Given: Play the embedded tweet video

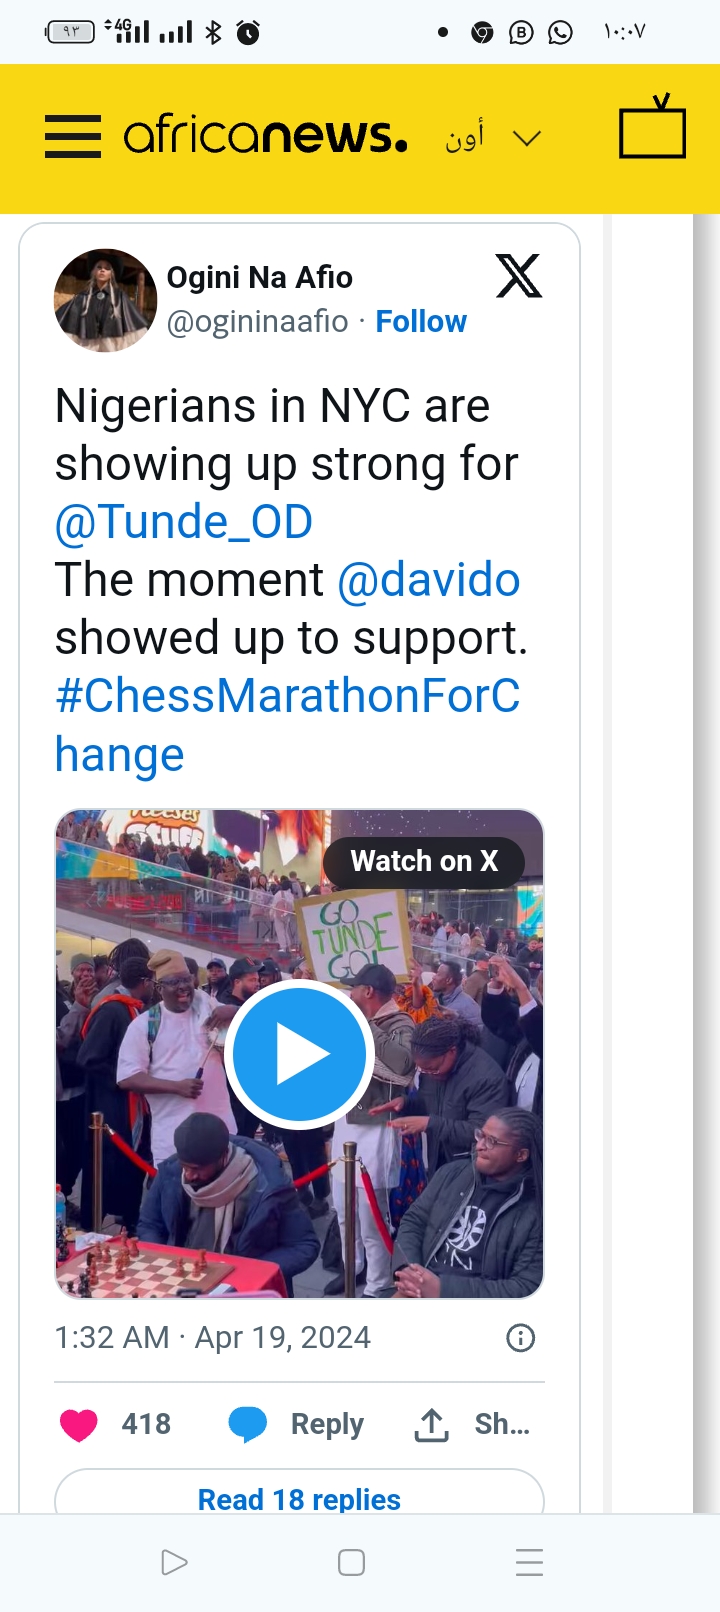Looking at the screenshot, I should pos(299,1054).
